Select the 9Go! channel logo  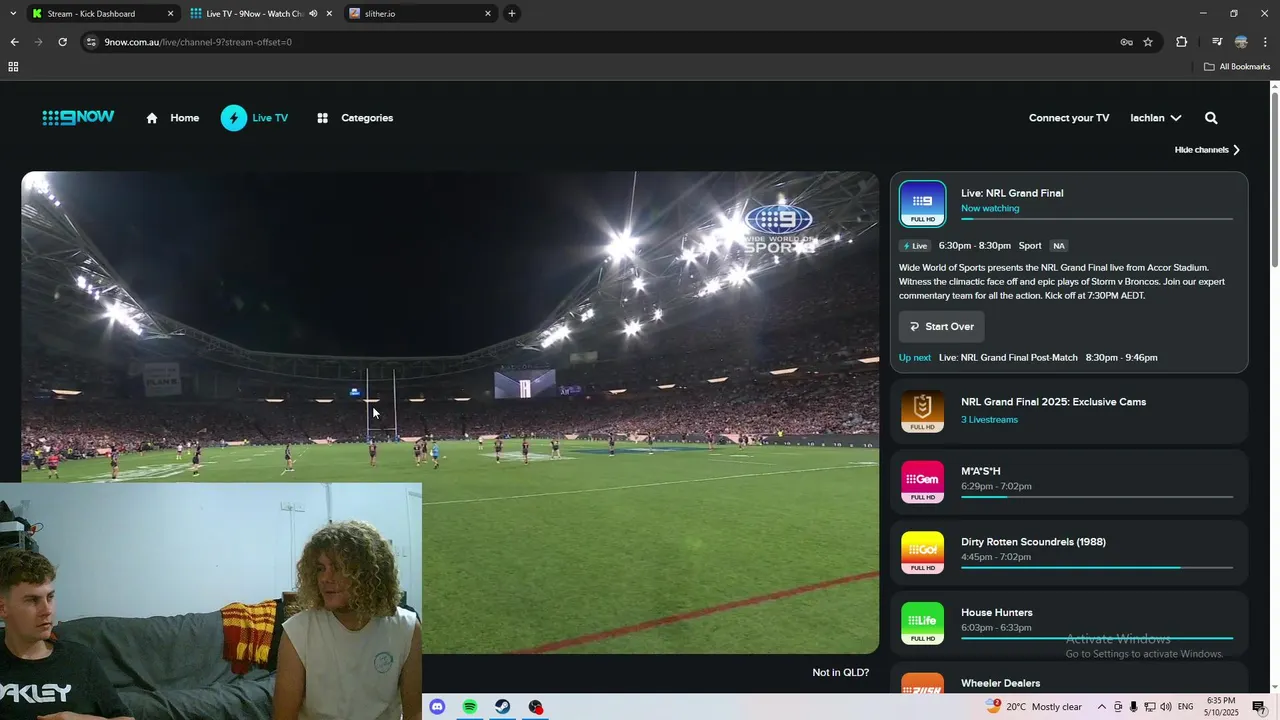click(922, 553)
